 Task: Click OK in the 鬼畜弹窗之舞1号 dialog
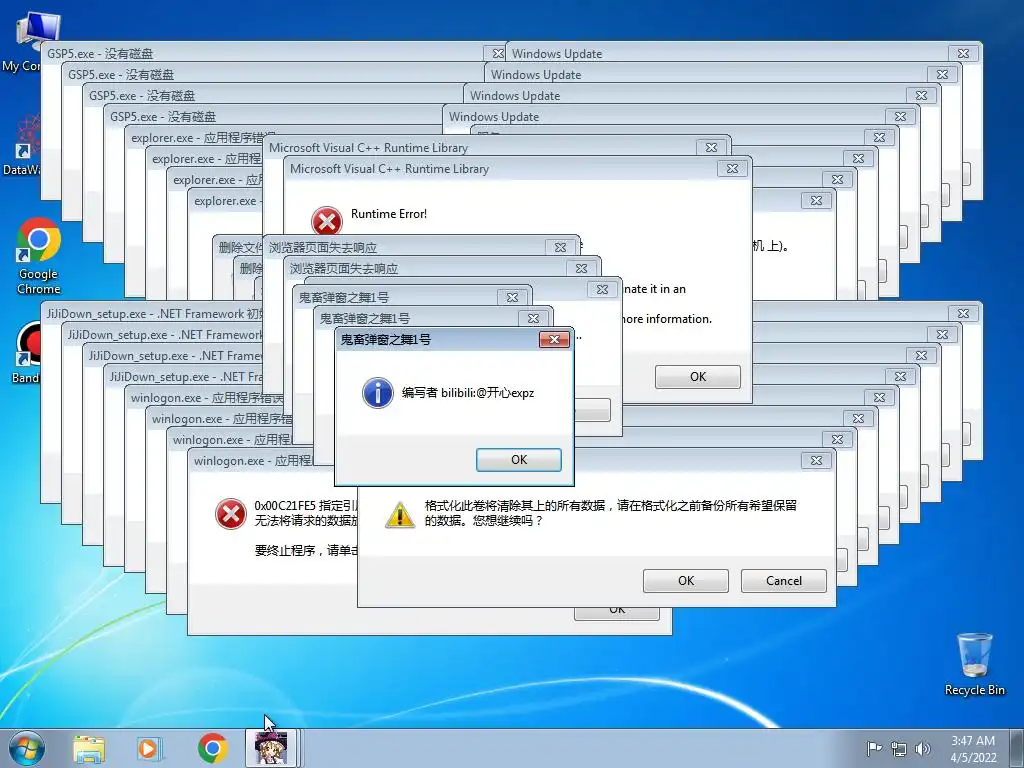click(519, 460)
